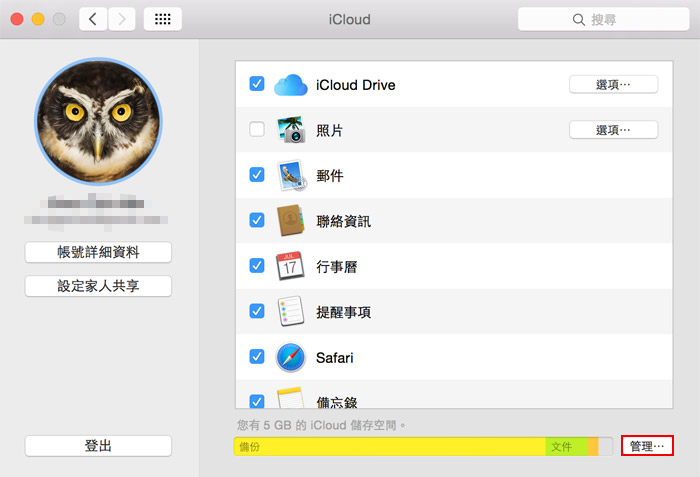Uncheck the 提醒事項 (Reminders) checkbox
The image size is (700, 477).
(257, 311)
